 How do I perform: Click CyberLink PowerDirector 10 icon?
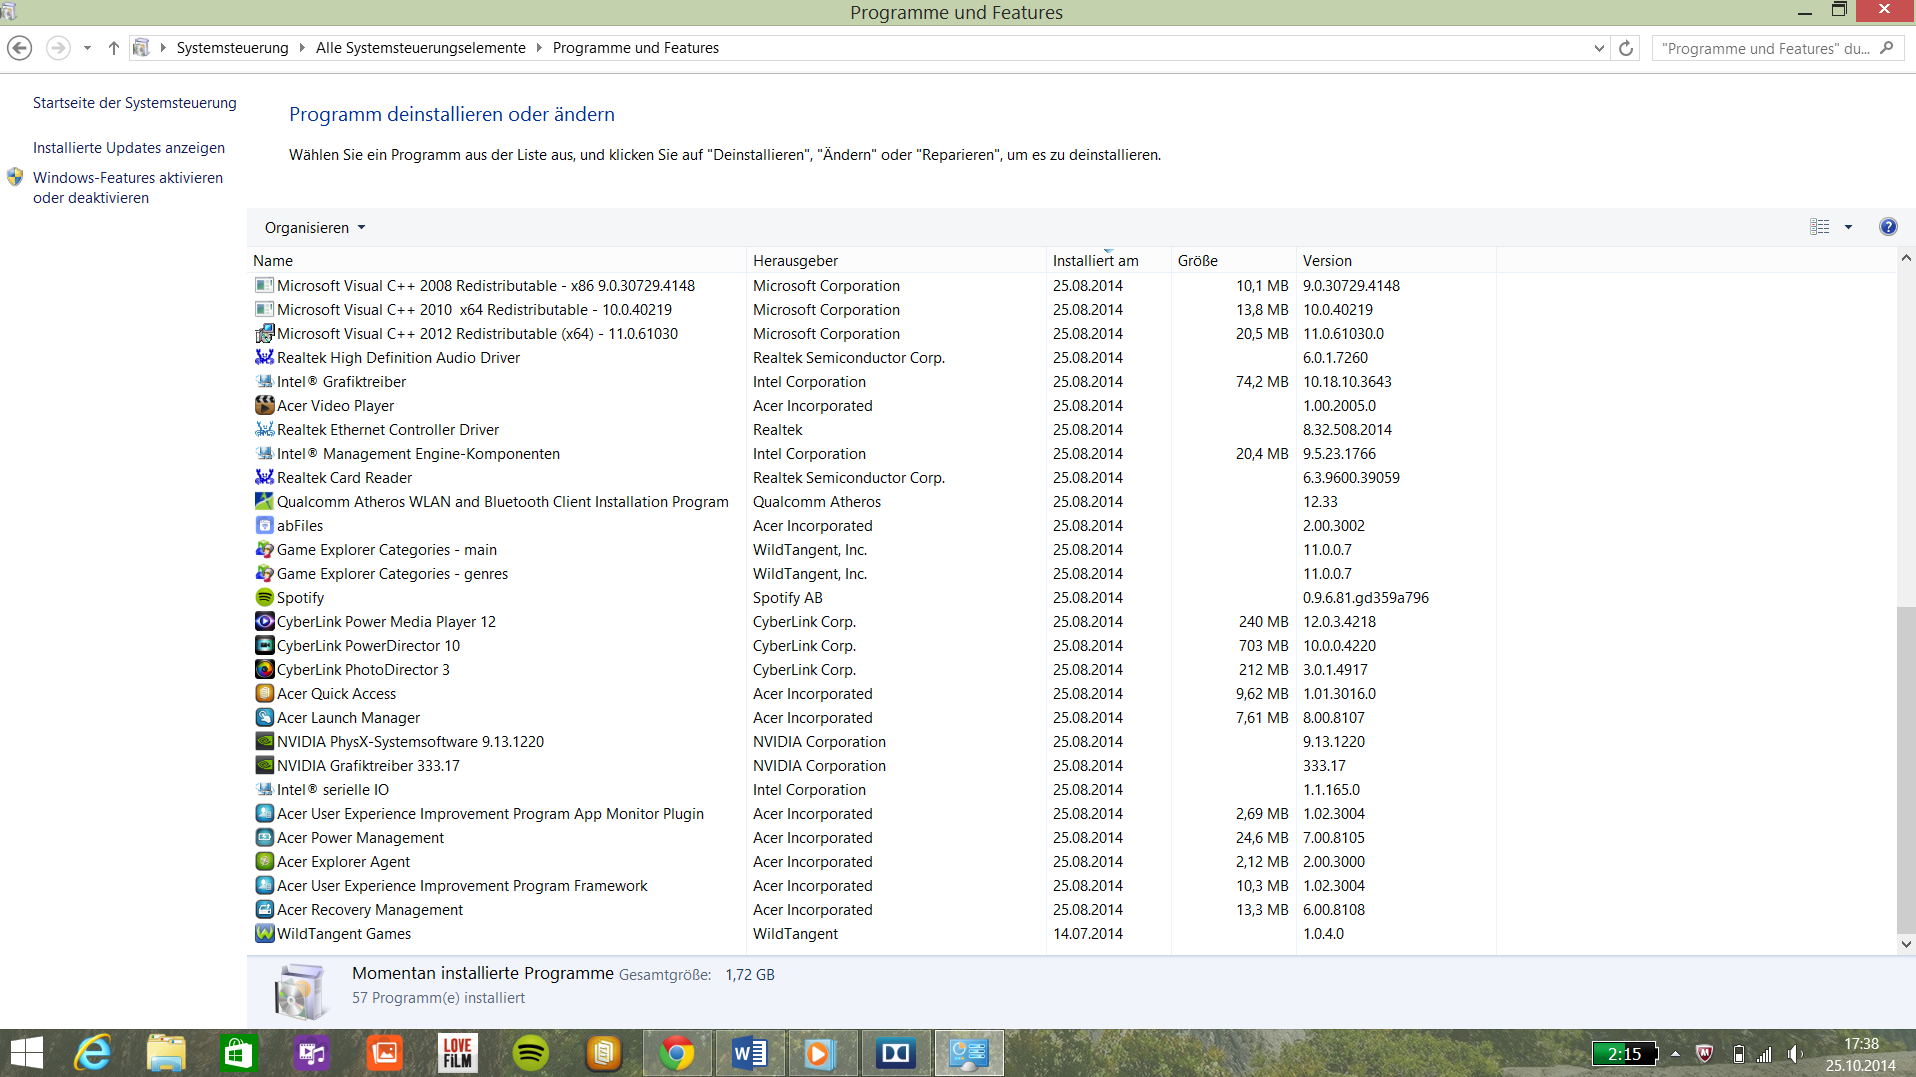264,645
